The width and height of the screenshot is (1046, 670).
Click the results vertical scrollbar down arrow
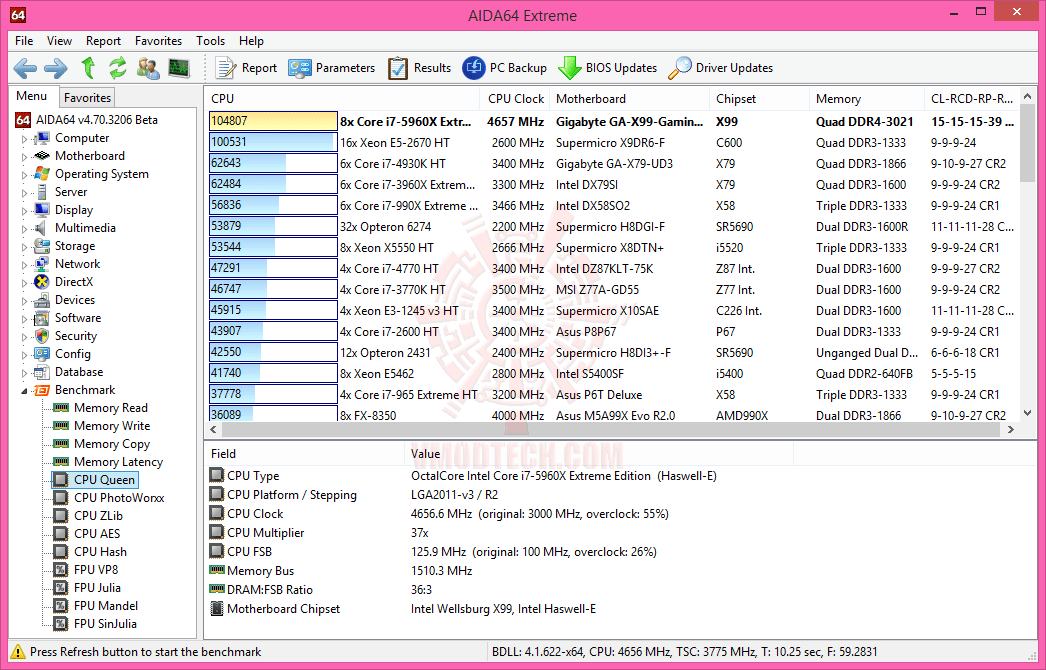coord(1028,413)
